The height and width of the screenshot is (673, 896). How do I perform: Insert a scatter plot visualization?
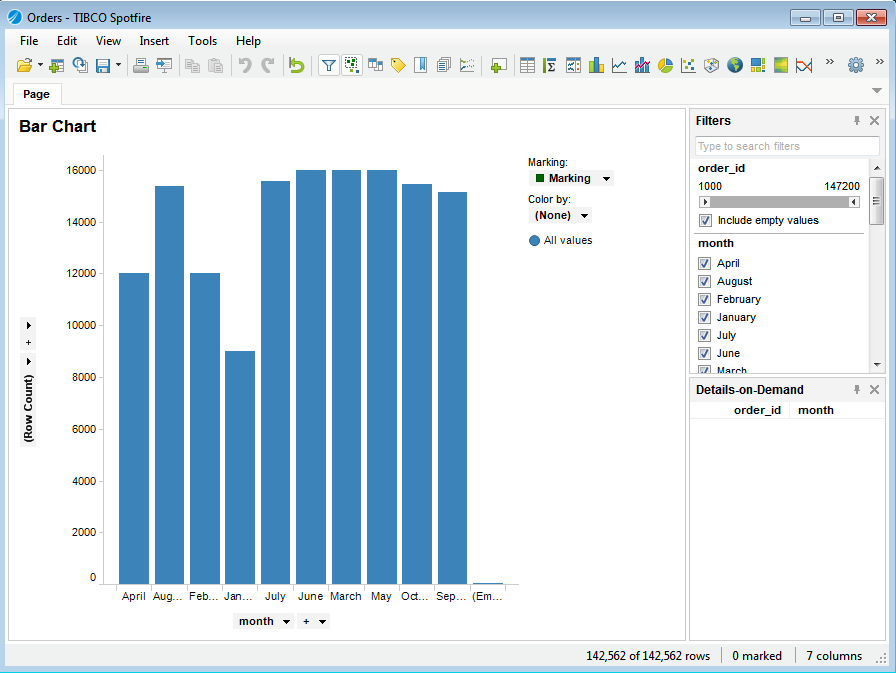tap(688, 65)
